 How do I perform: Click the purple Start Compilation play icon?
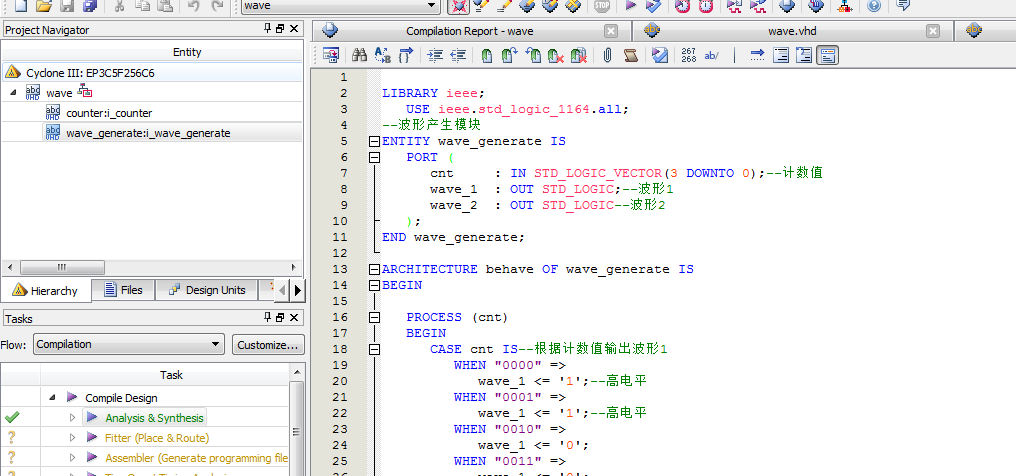pos(630,6)
